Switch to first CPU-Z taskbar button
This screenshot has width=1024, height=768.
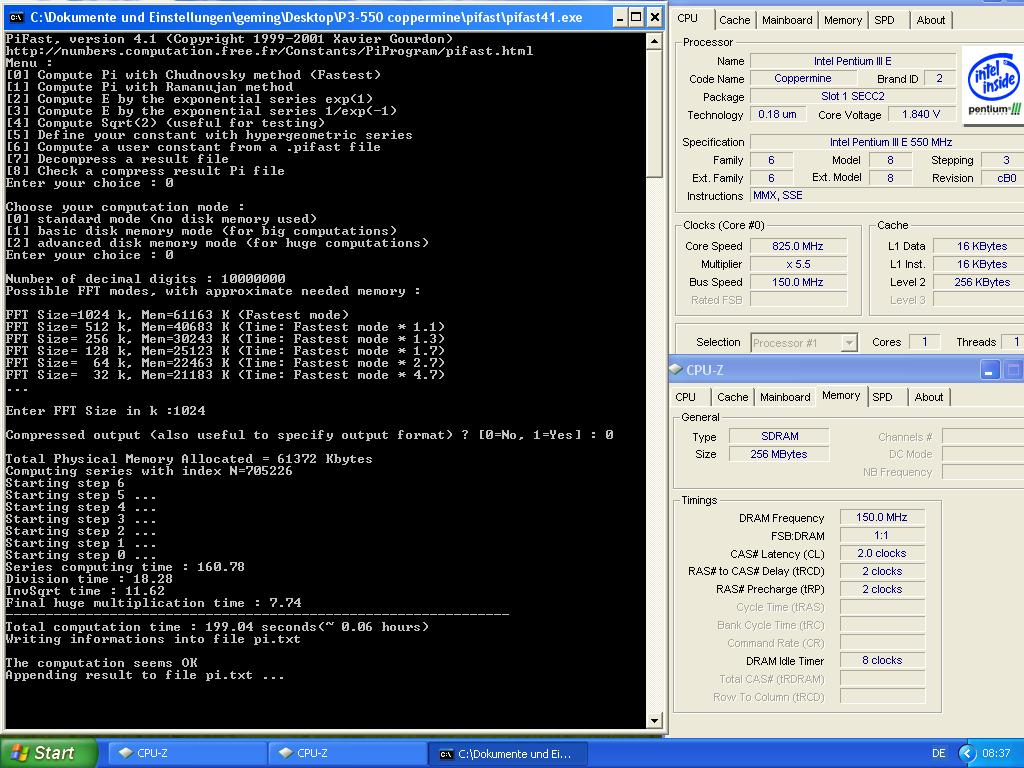click(x=186, y=753)
